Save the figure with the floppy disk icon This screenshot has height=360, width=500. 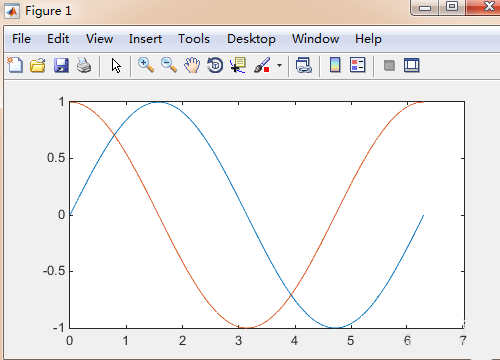[x=61, y=65]
